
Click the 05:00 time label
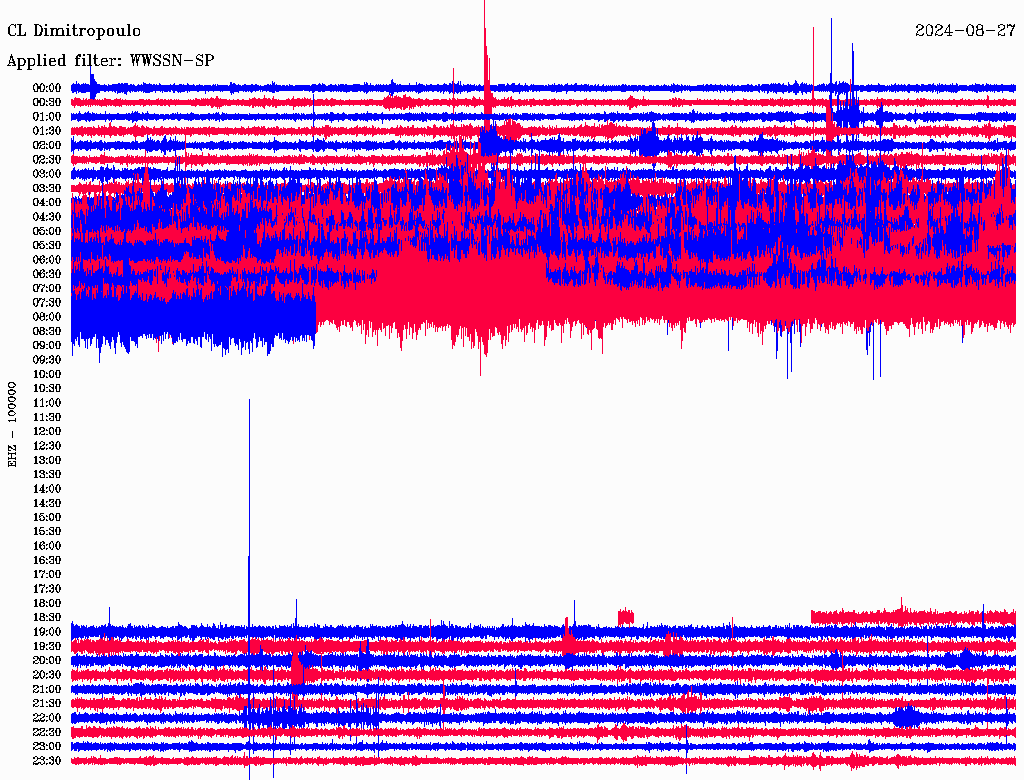[x=47, y=231]
